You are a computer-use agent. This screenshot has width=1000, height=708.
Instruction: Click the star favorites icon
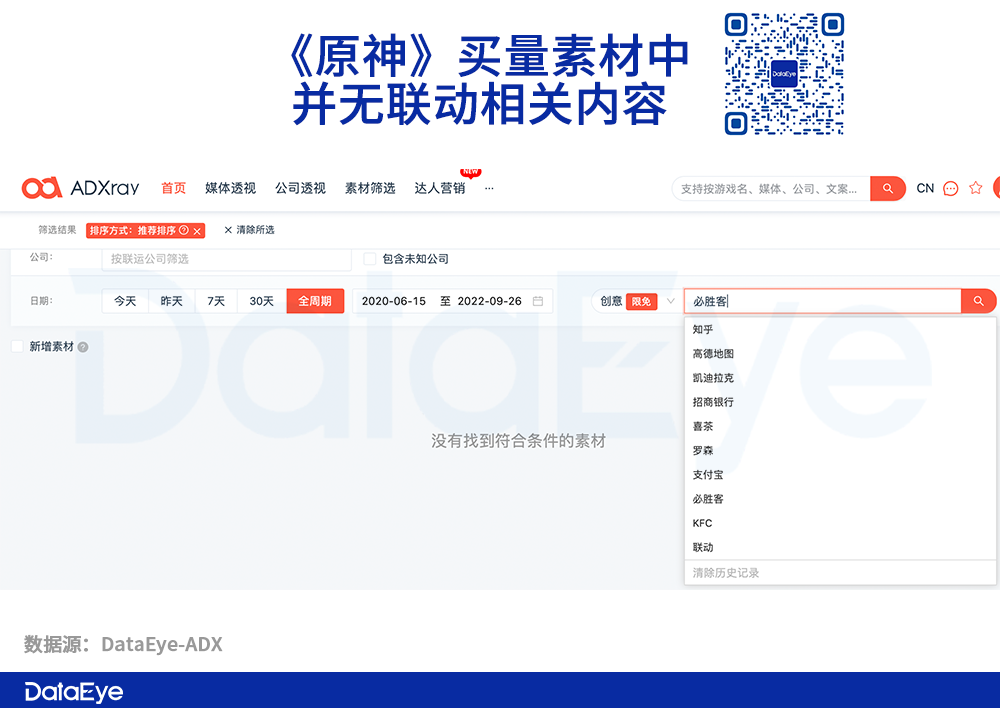(976, 188)
